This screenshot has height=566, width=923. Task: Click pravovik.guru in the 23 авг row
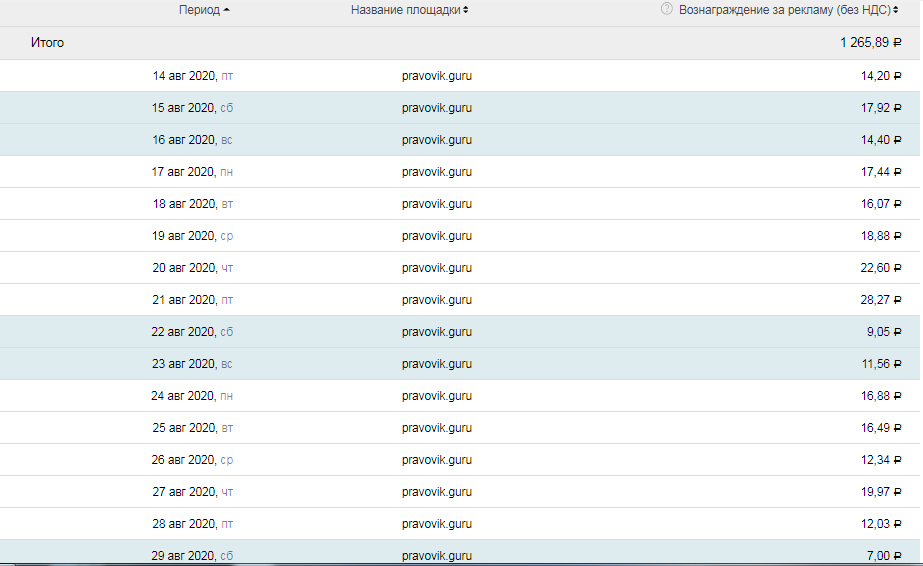click(437, 364)
